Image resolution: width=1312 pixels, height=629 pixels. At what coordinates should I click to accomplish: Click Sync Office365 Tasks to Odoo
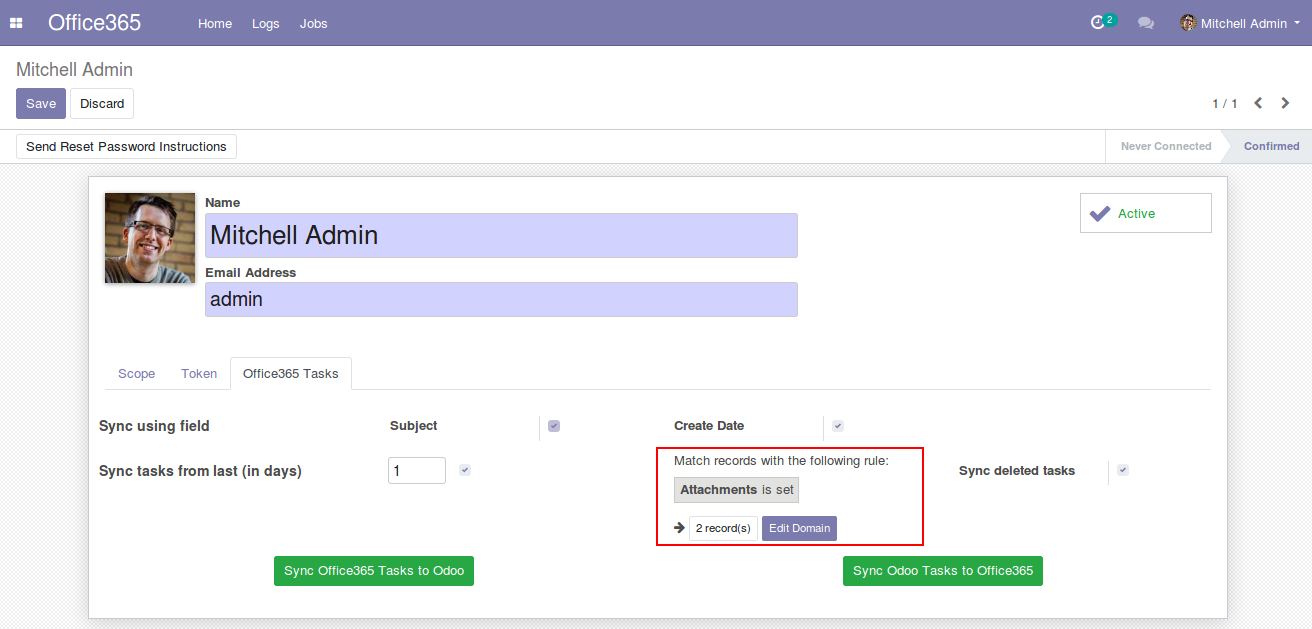pos(374,571)
